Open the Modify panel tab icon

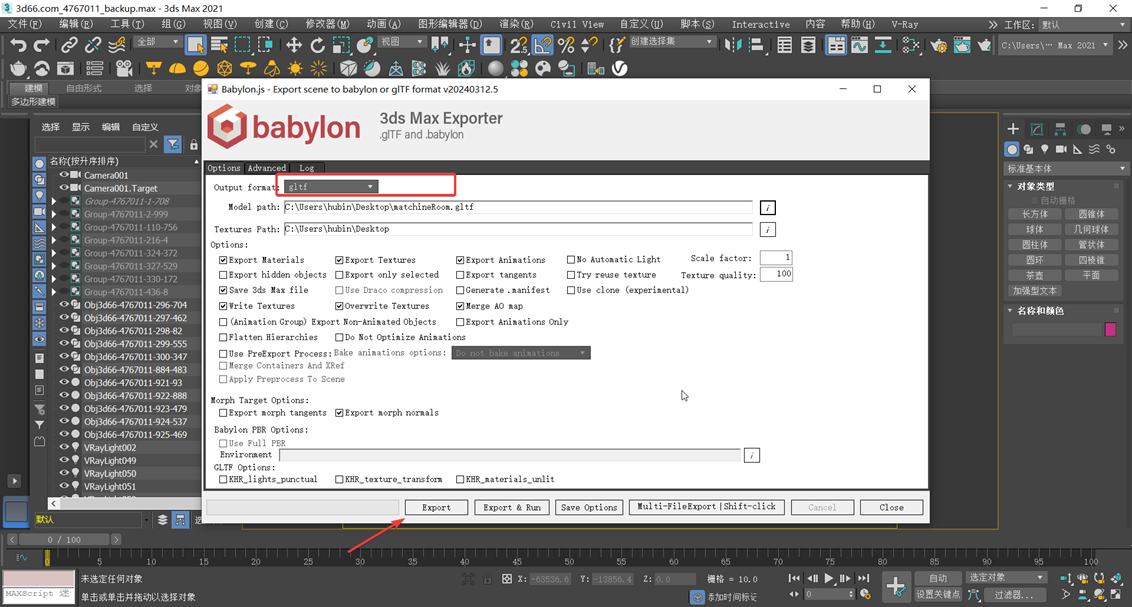tap(1036, 129)
